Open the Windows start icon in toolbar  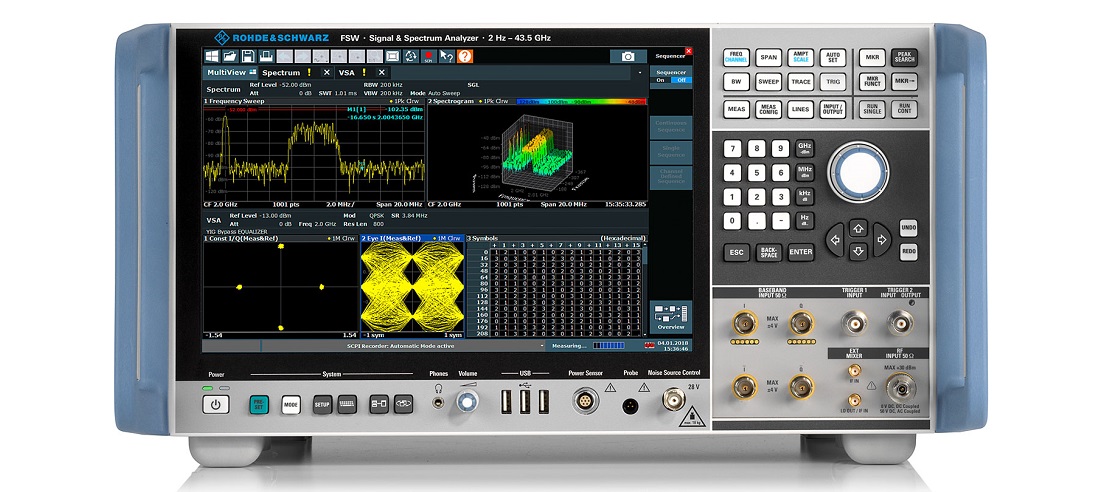tap(211, 56)
